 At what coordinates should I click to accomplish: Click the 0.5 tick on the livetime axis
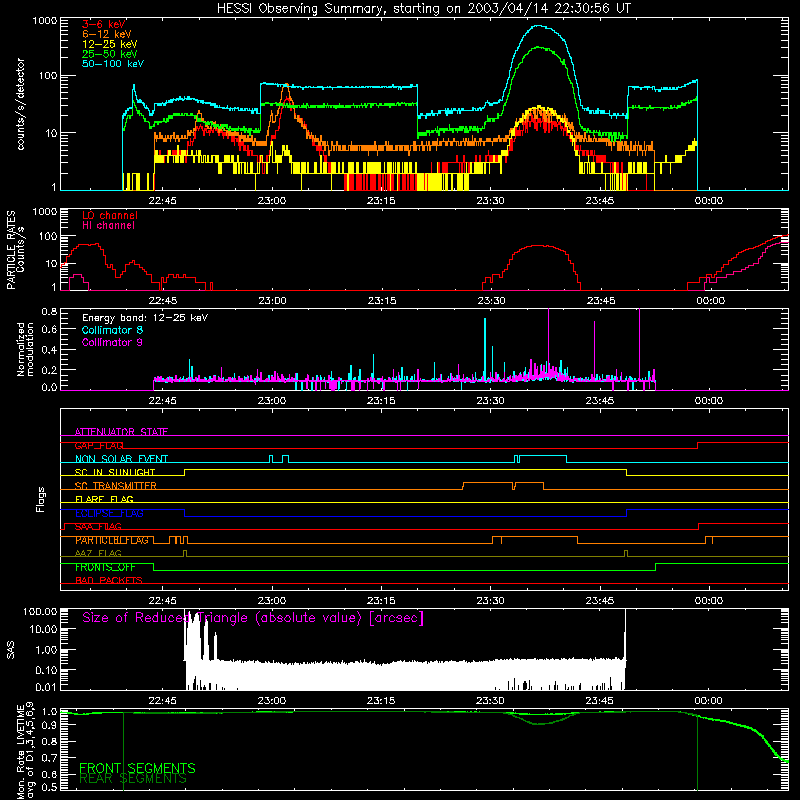(49, 788)
